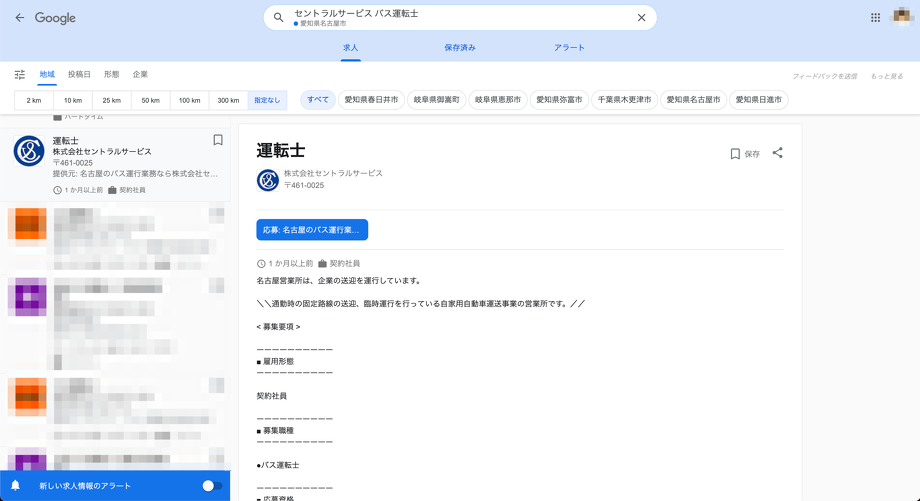Open the セントラルサービス logo in job list
This screenshot has height=501, width=920.
29,151
